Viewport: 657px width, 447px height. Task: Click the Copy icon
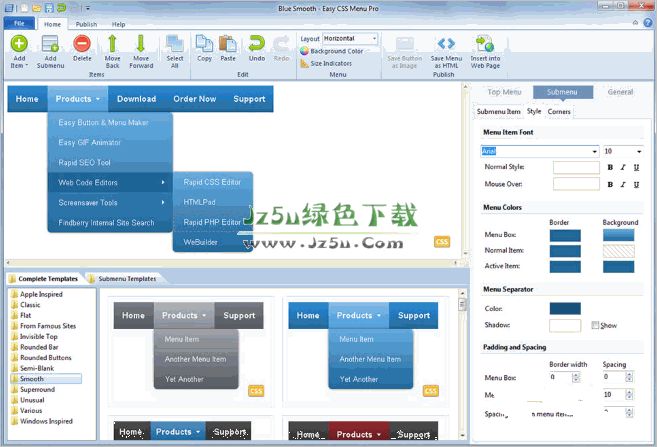pyautogui.click(x=204, y=44)
